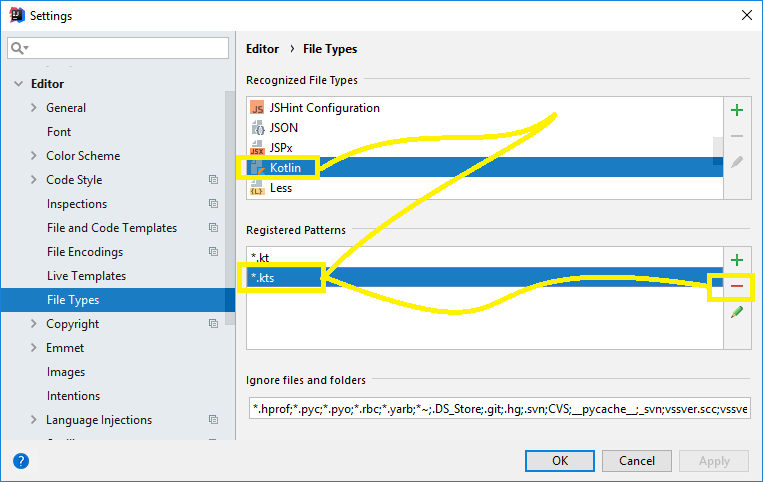The width and height of the screenshot is (763, 482).
Task: Cancel the Settings dialog
Action: tap(636, 461)
